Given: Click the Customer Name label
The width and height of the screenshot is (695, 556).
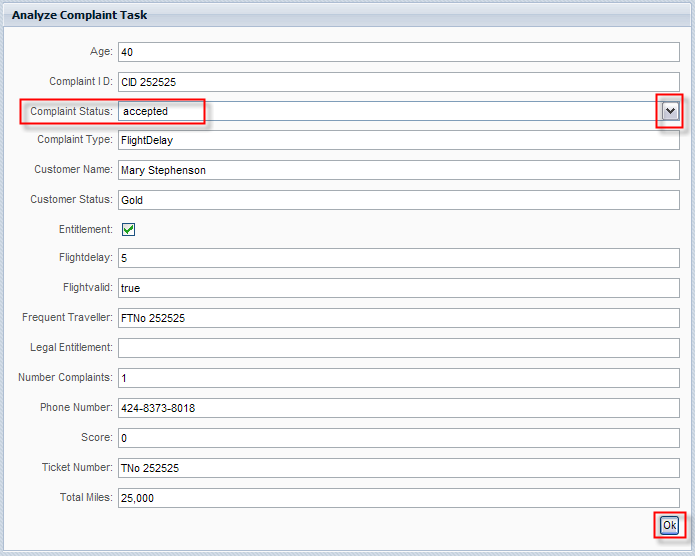Looking at the screenshot, I should [74, 169].
